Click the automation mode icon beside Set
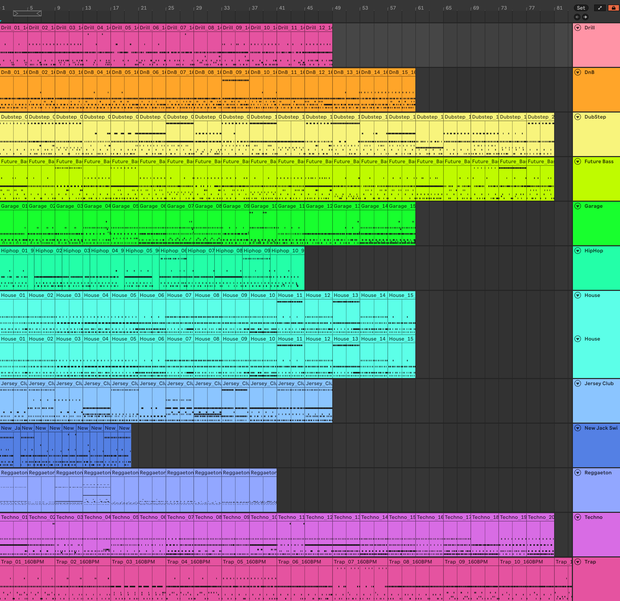This screenshot has width=620, height=601. [x=599, y=8]
